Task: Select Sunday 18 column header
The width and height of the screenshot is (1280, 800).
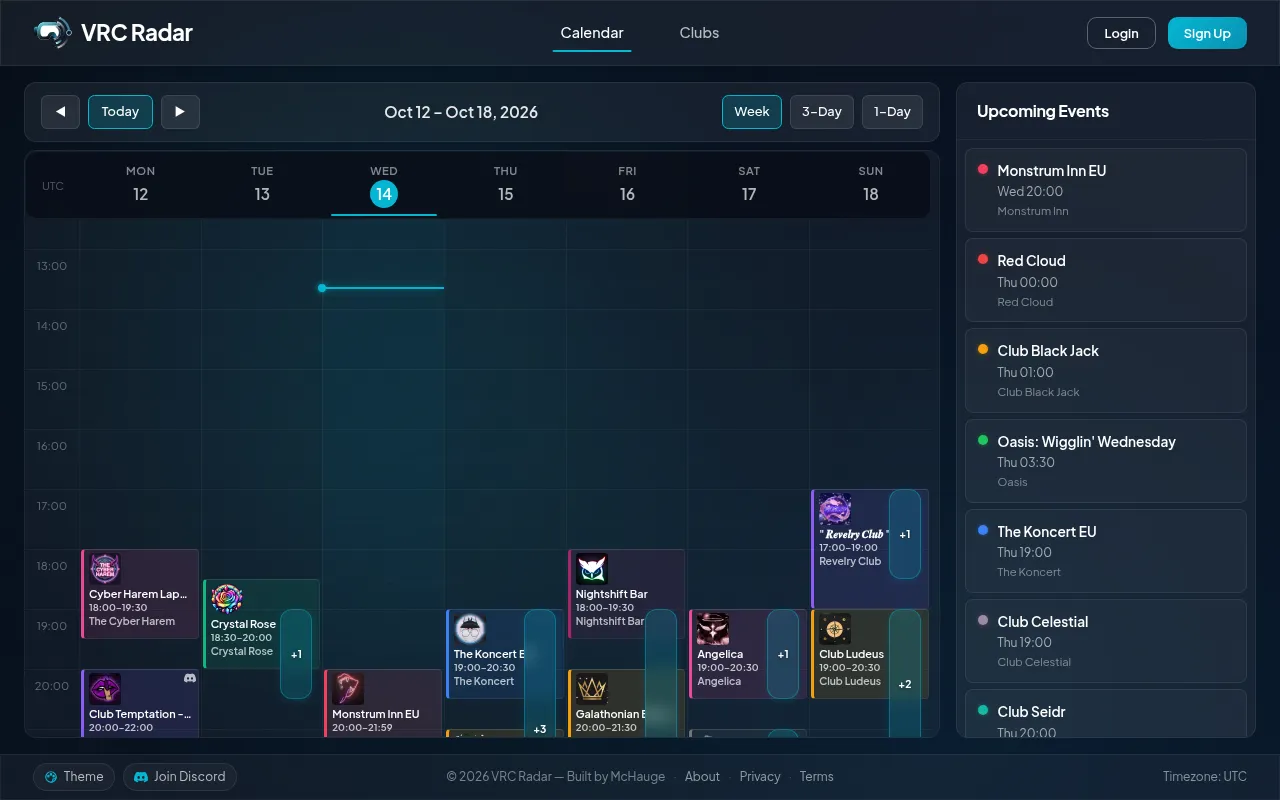Action: tap(871, 184)
